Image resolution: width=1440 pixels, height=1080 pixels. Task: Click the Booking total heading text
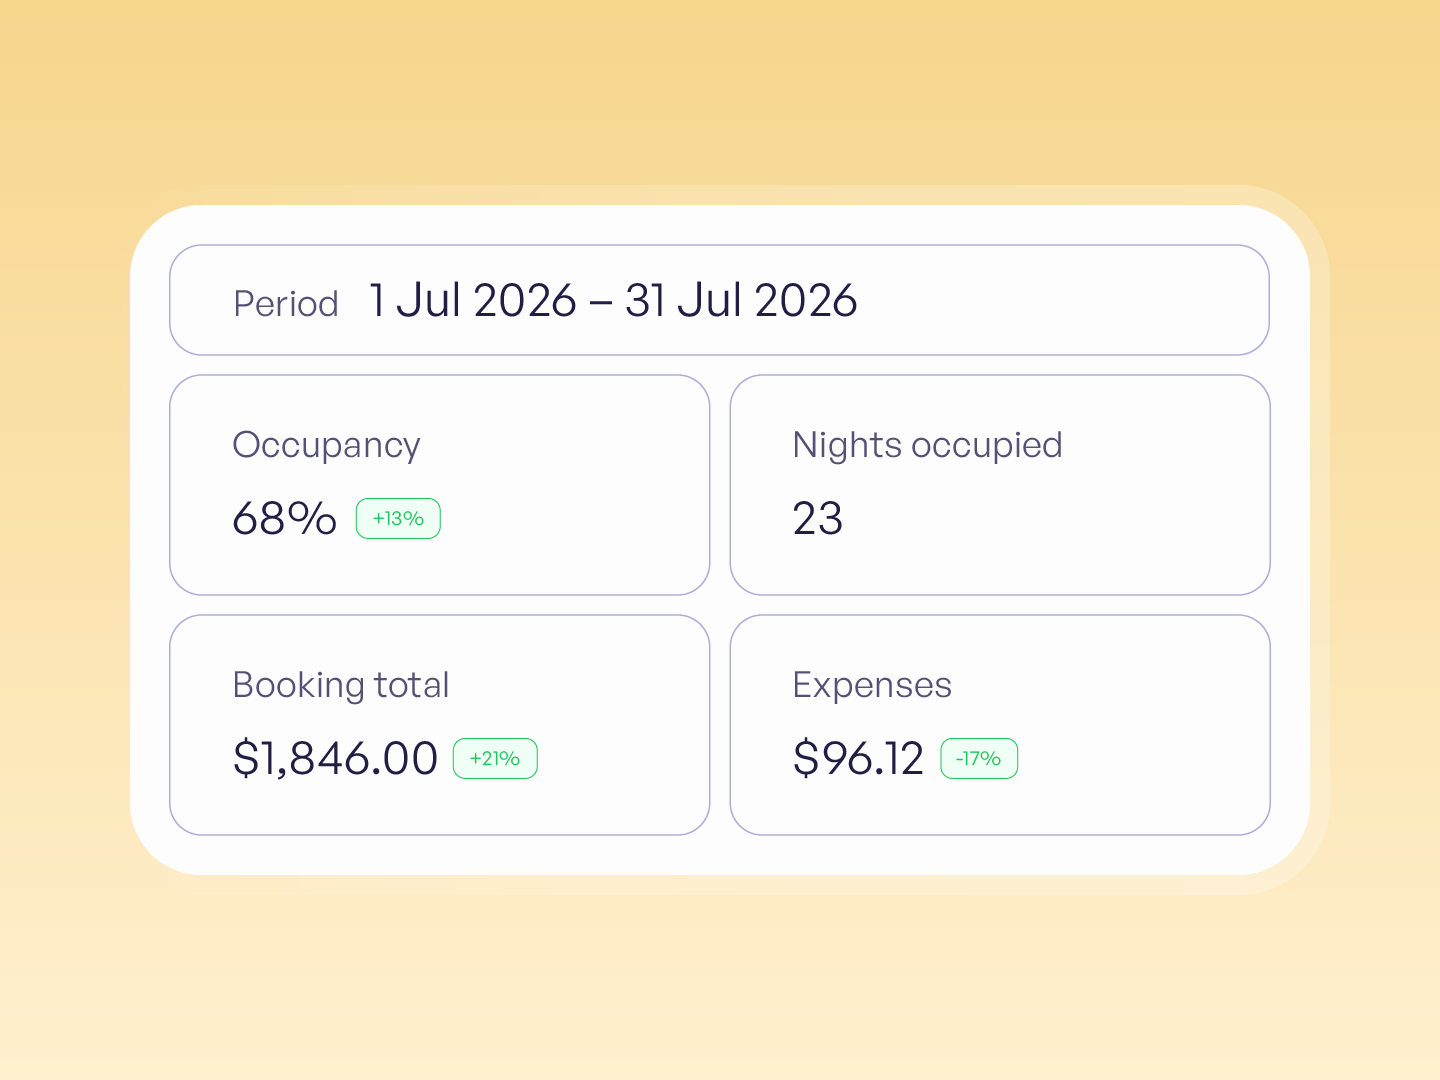(x=340, y=686)
